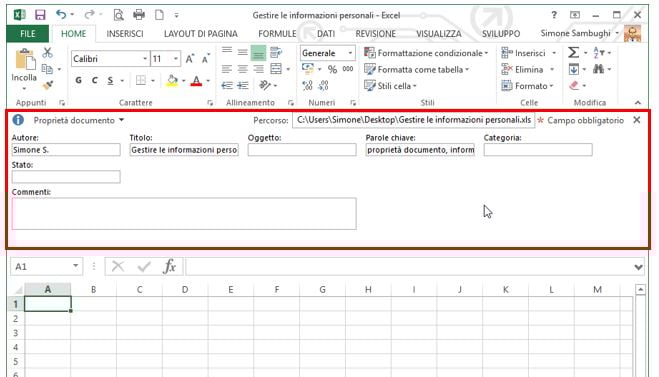
Task: Open the Calibri font name dropdown
Action: click(x=145, y=59)
